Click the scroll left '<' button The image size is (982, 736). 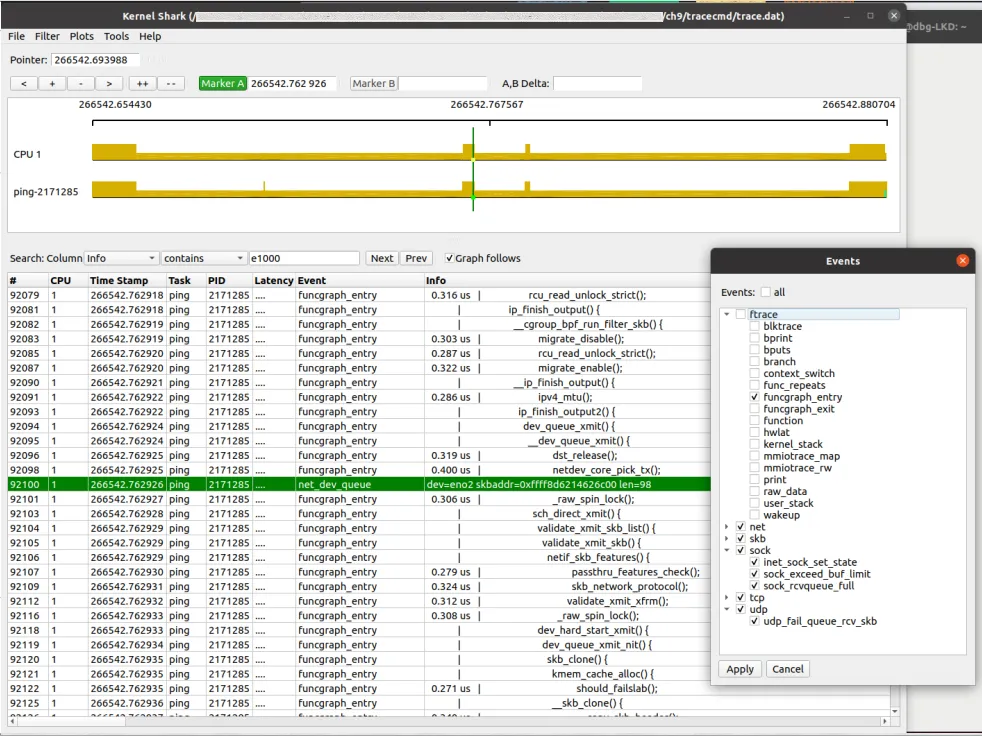[x=24, y=83]
